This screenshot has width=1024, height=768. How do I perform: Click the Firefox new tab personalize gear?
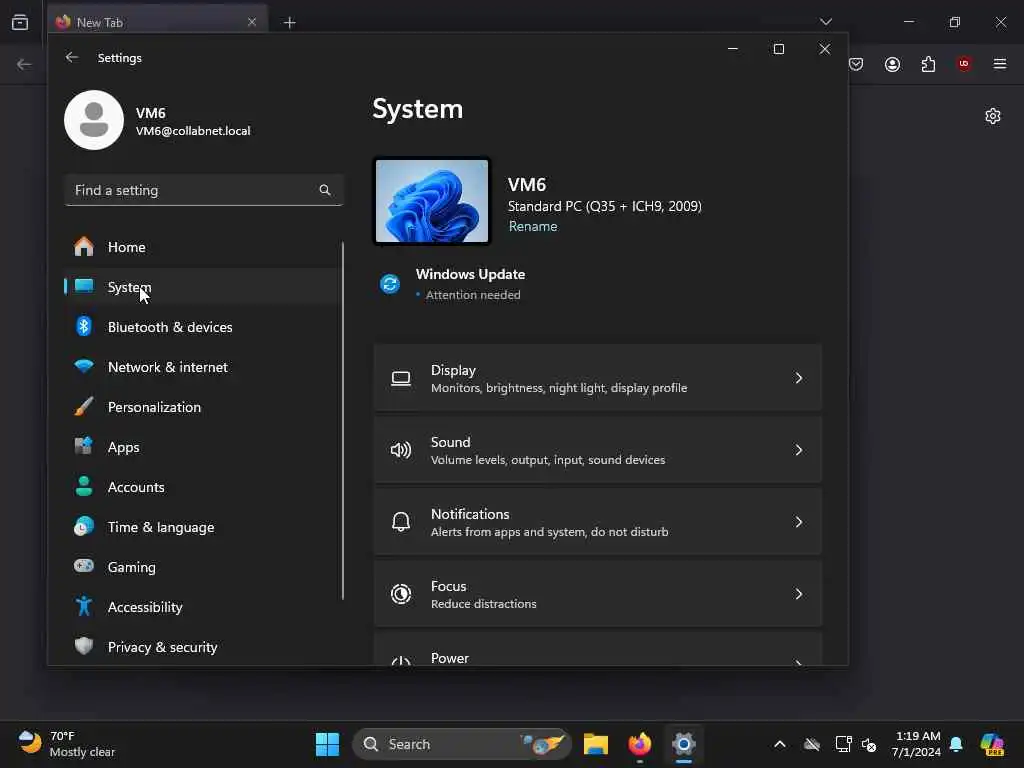coord(993,116)
